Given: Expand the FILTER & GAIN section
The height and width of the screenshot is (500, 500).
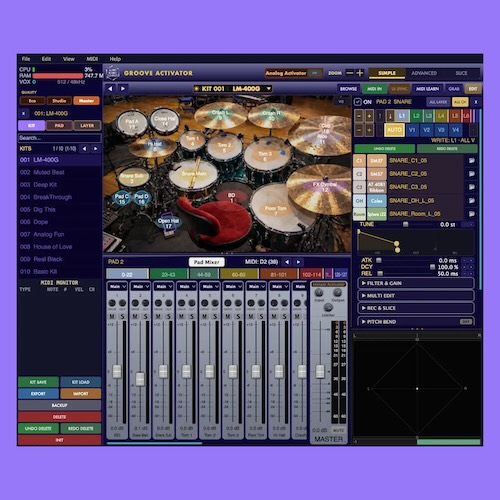Looking at the screenshot, I should [416, 283].
